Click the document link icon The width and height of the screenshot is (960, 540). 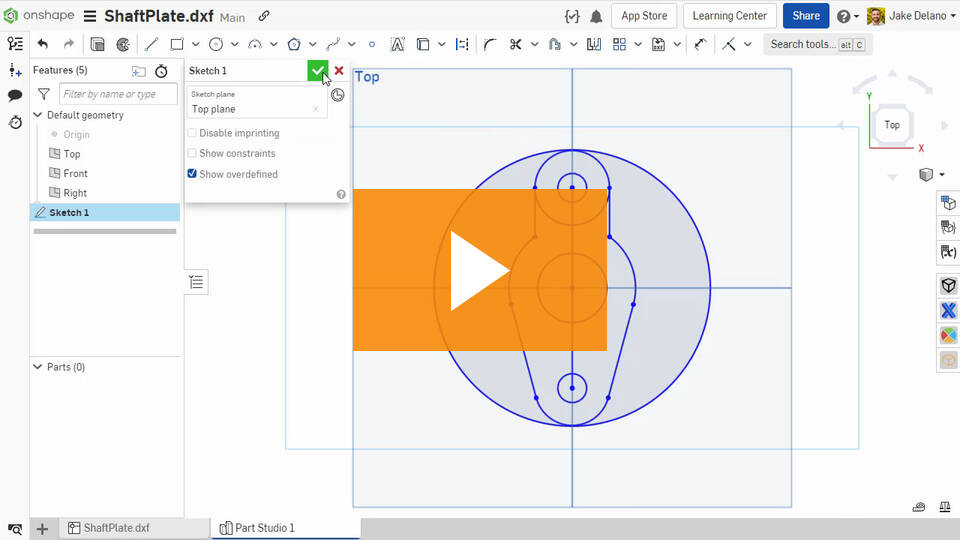(264, 16)
